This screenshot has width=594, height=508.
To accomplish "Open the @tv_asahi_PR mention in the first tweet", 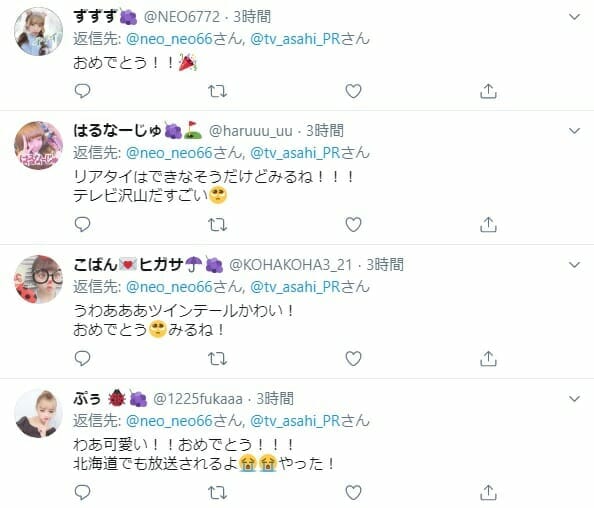I will pos(295,39).
